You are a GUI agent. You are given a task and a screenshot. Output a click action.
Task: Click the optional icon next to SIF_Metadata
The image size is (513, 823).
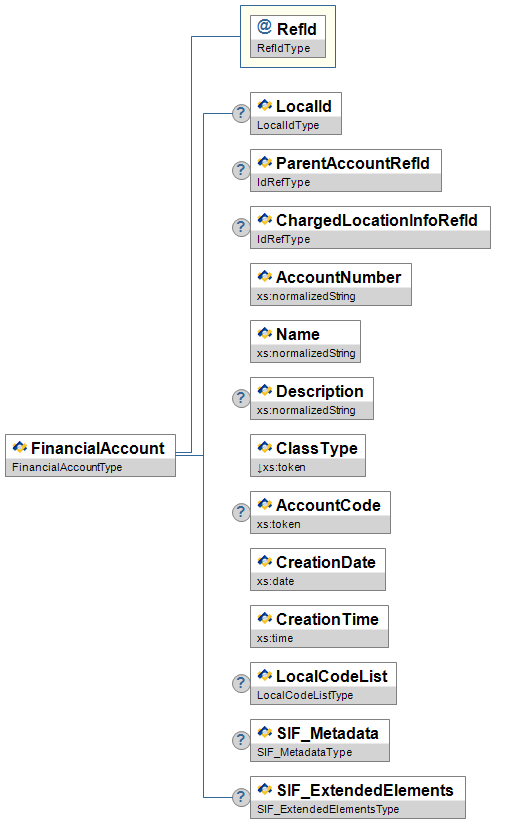[241, 740]
